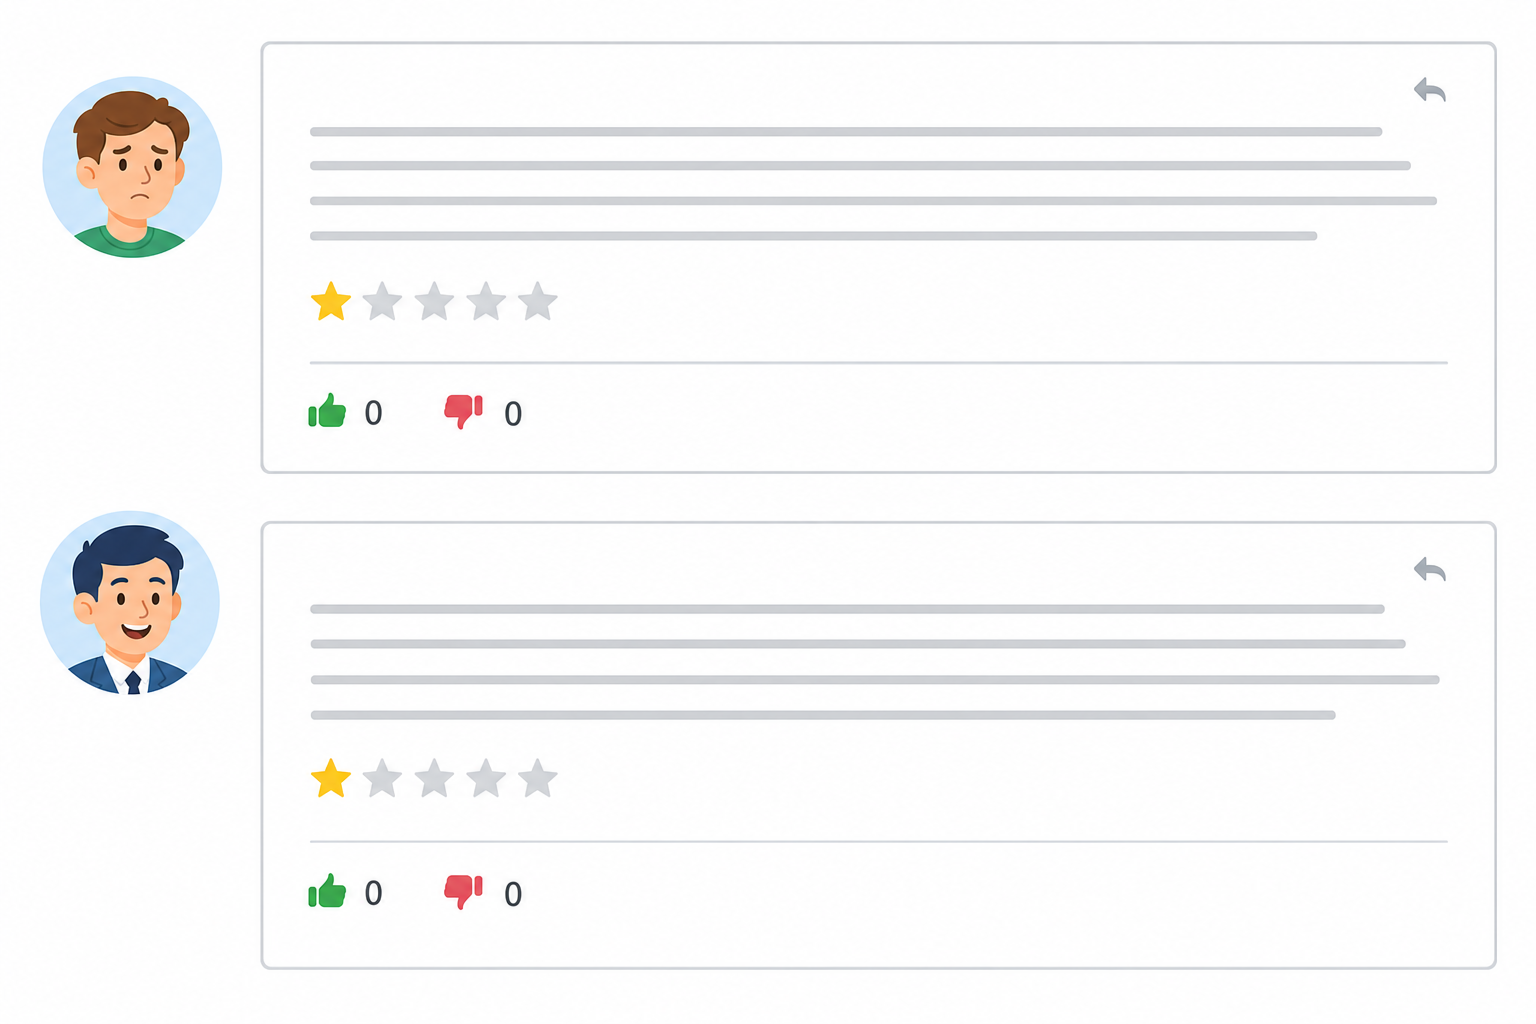Dislike the first review with thumbs down
1536x1024 pixels.
coord(463,412)
